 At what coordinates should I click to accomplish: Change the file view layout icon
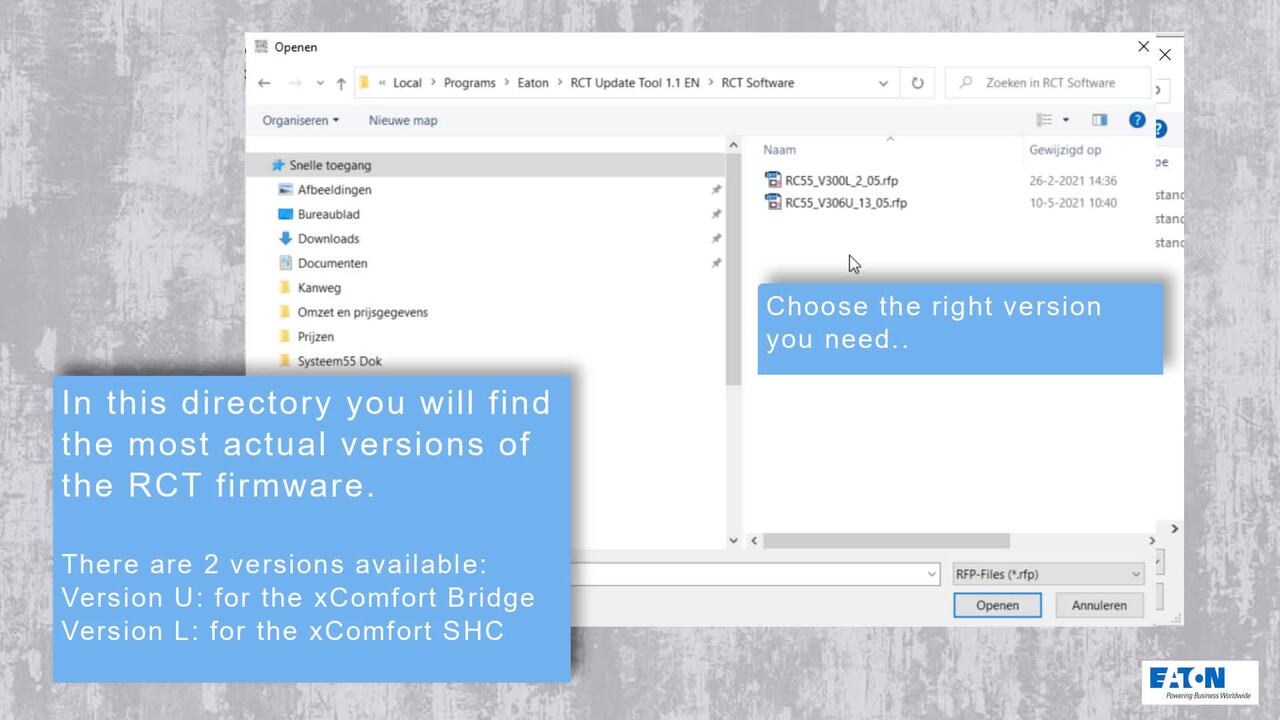(1044, 120)
